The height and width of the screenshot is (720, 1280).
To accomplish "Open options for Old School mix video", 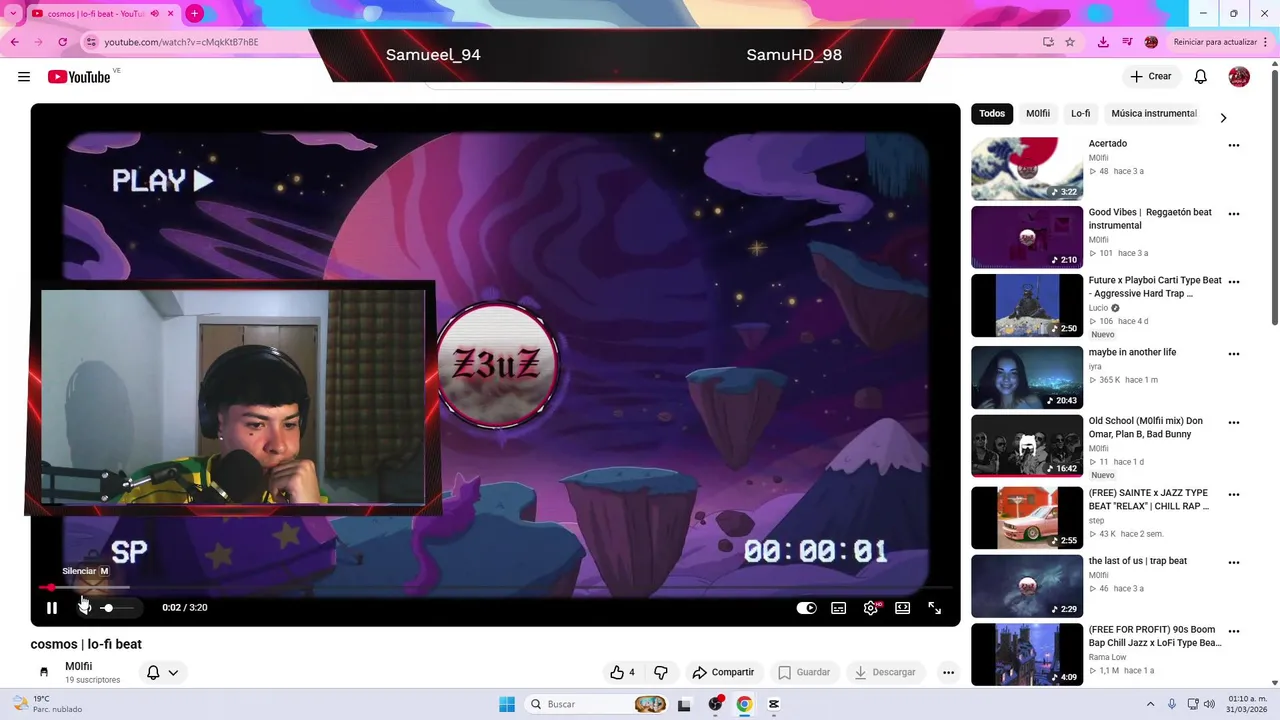I will tap(1234, 422).
